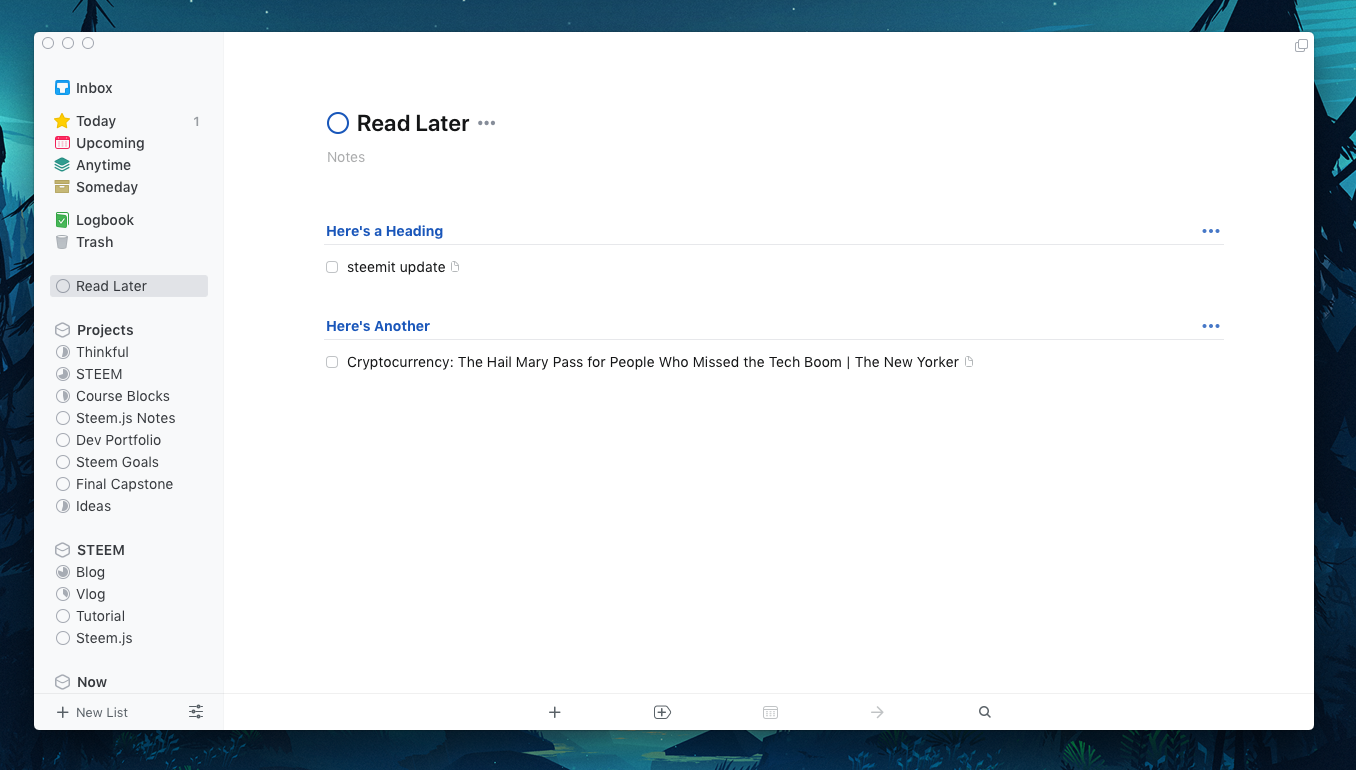Image resolution: width=1356 pixels, height=770 pixels.
Task: Open options menu for Here's Another
Action: click(x=1211, y=326)
